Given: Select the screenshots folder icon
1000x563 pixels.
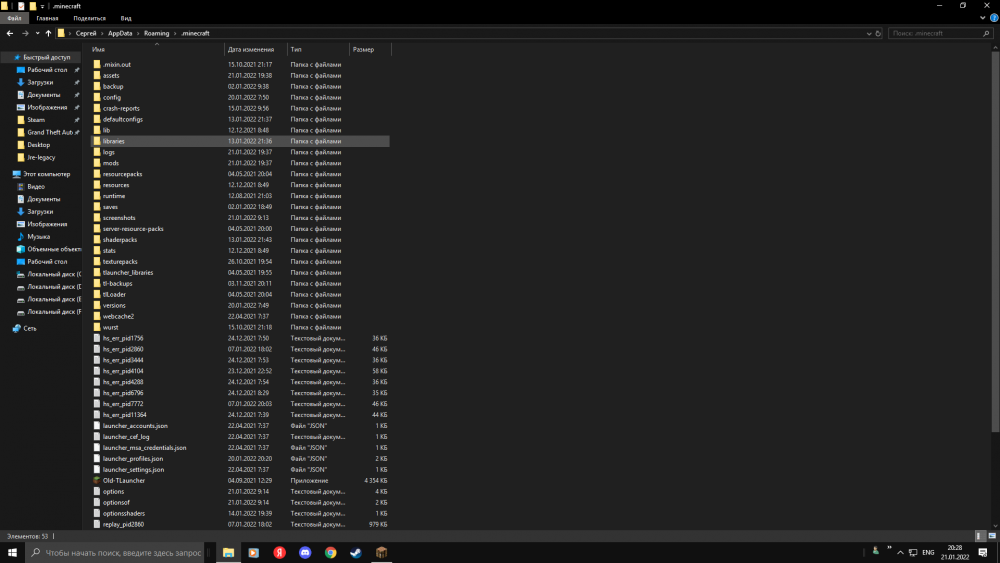Looking at the screenshot, I should [97, 218].
